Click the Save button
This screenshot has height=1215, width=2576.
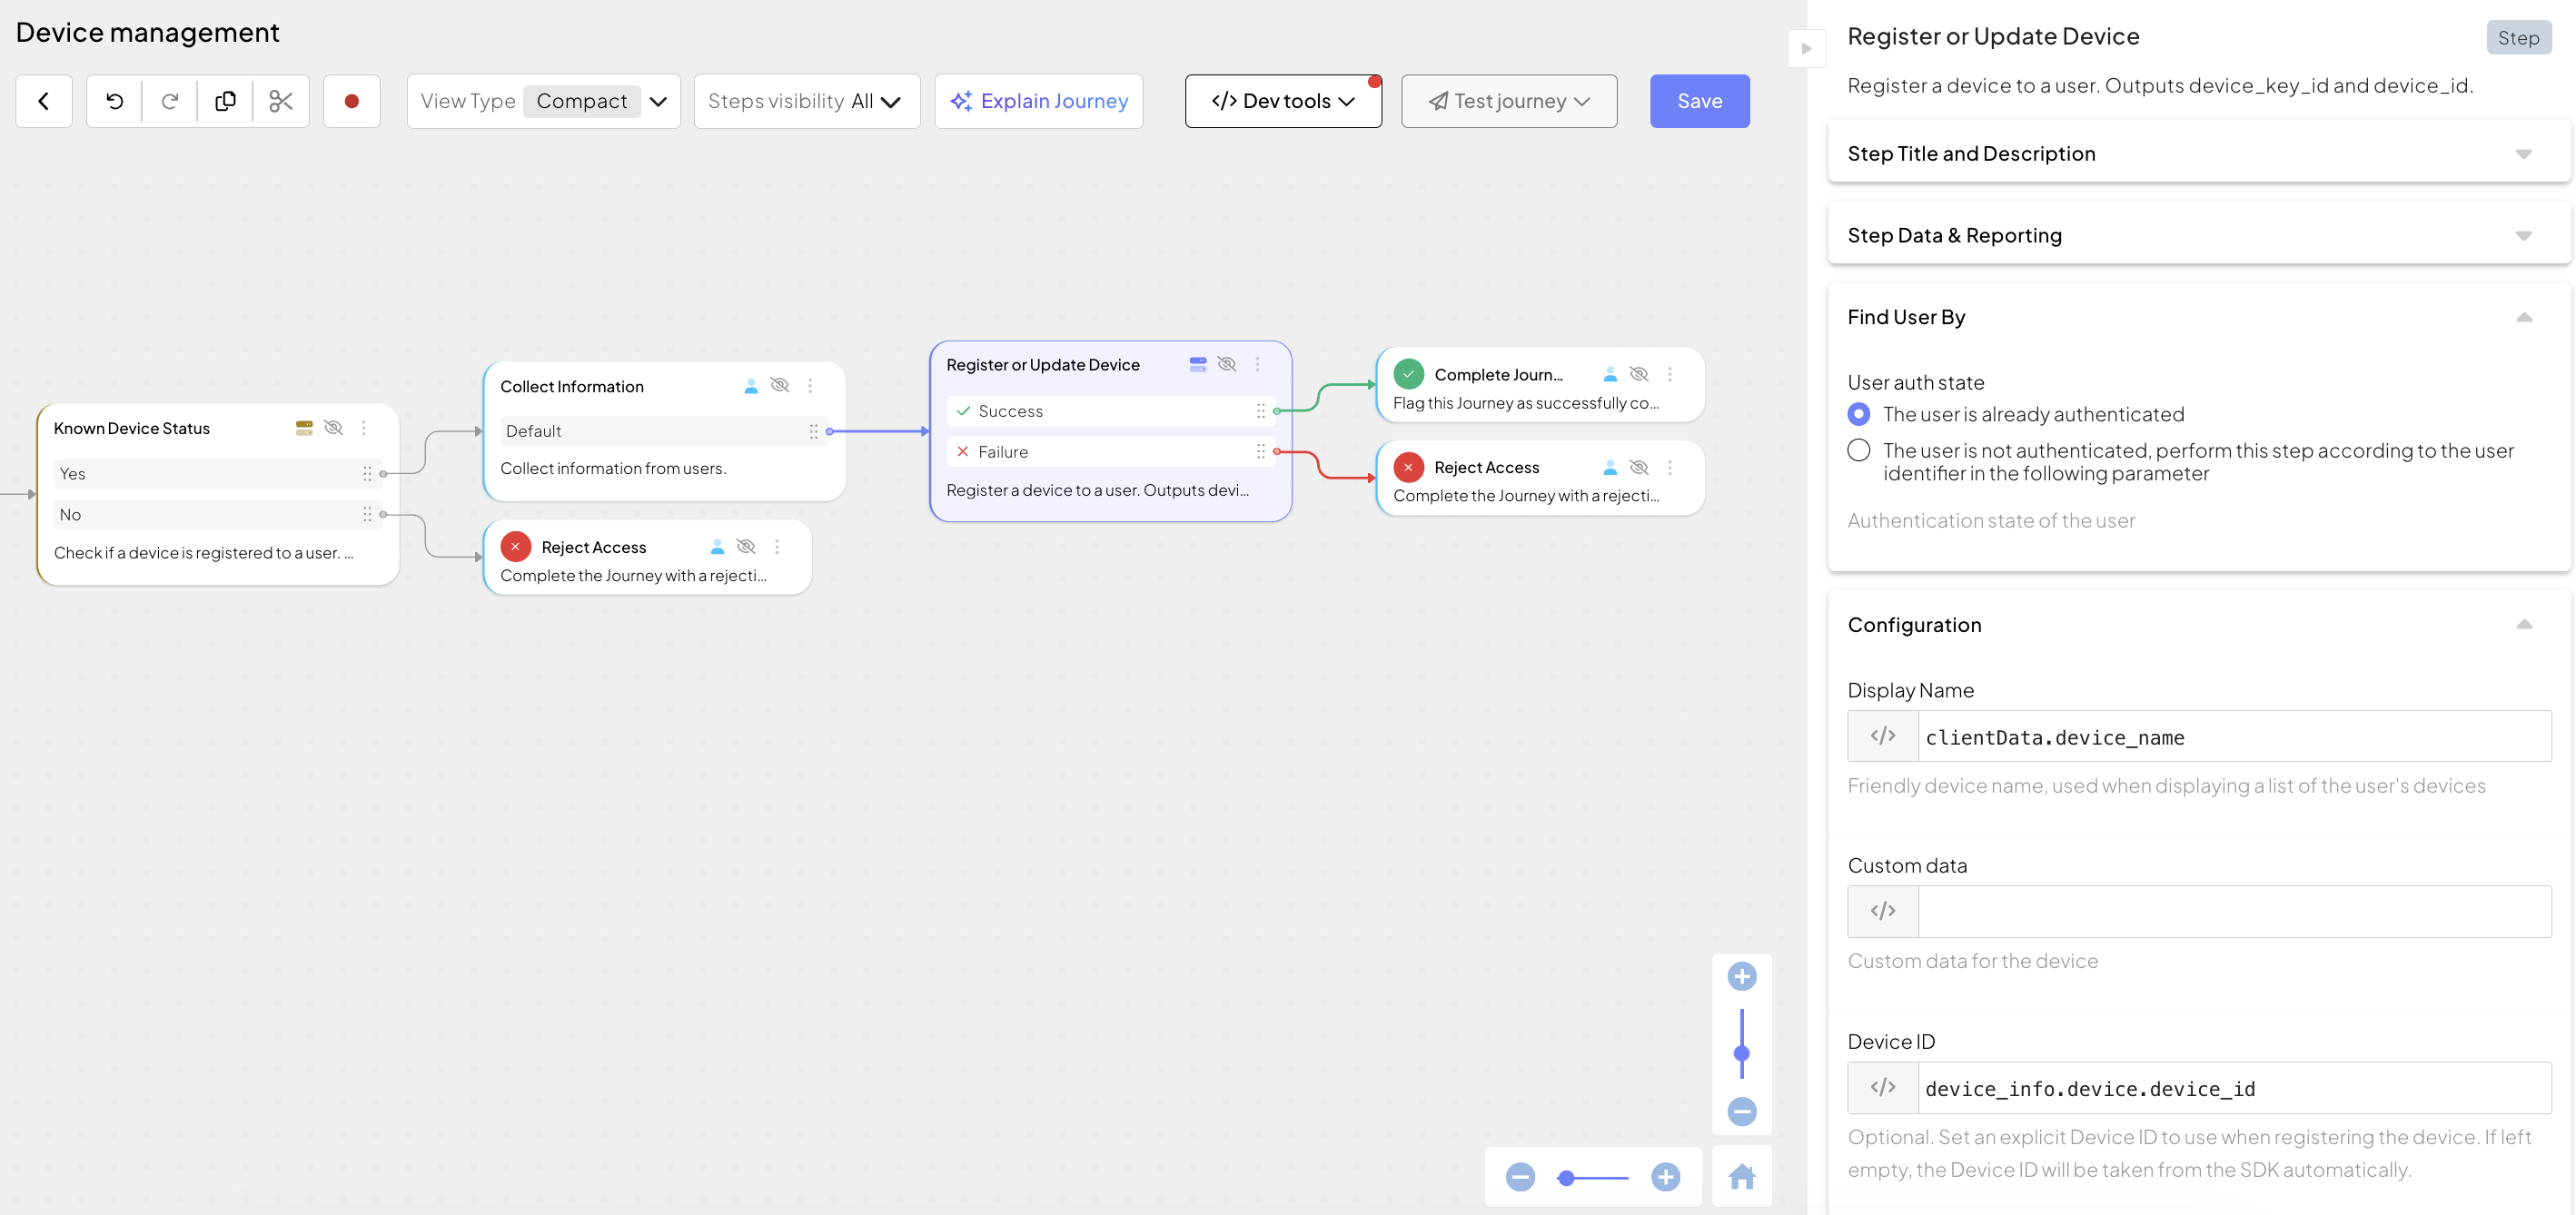click(1699, 101)
